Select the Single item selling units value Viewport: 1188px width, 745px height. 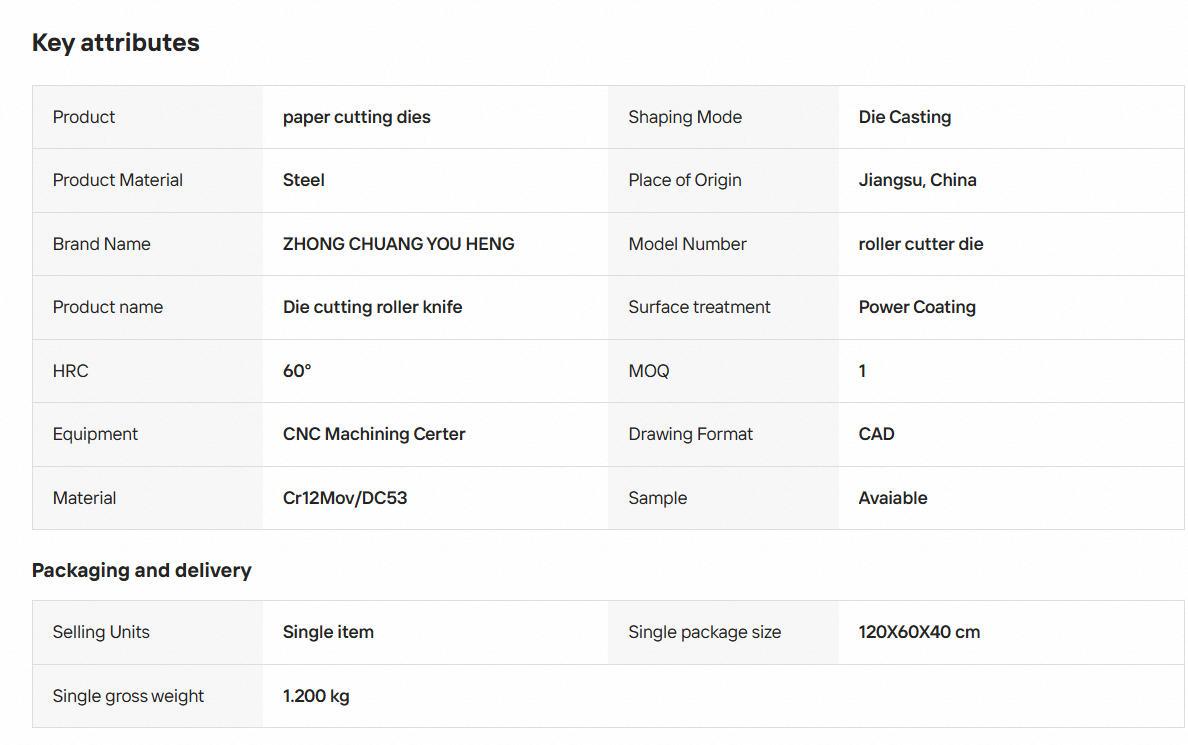point(328,632)
